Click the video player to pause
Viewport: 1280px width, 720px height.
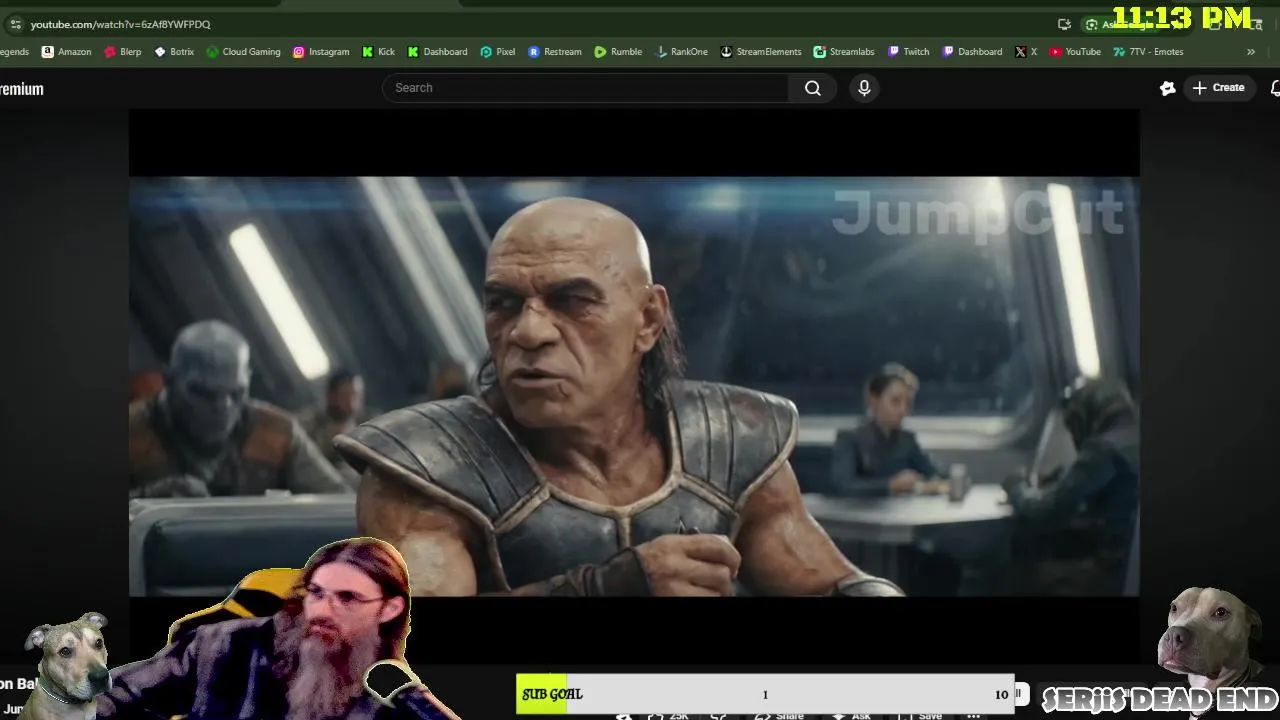[634, 386]
